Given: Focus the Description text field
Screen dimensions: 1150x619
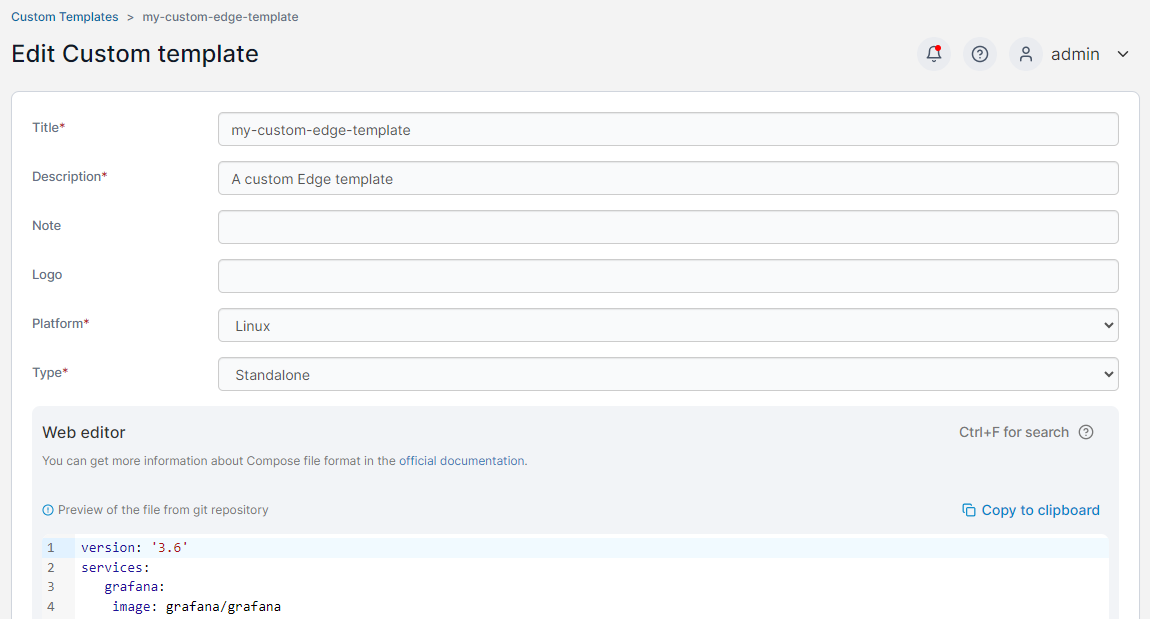Looking at the screenshot, I should [668, 178].
